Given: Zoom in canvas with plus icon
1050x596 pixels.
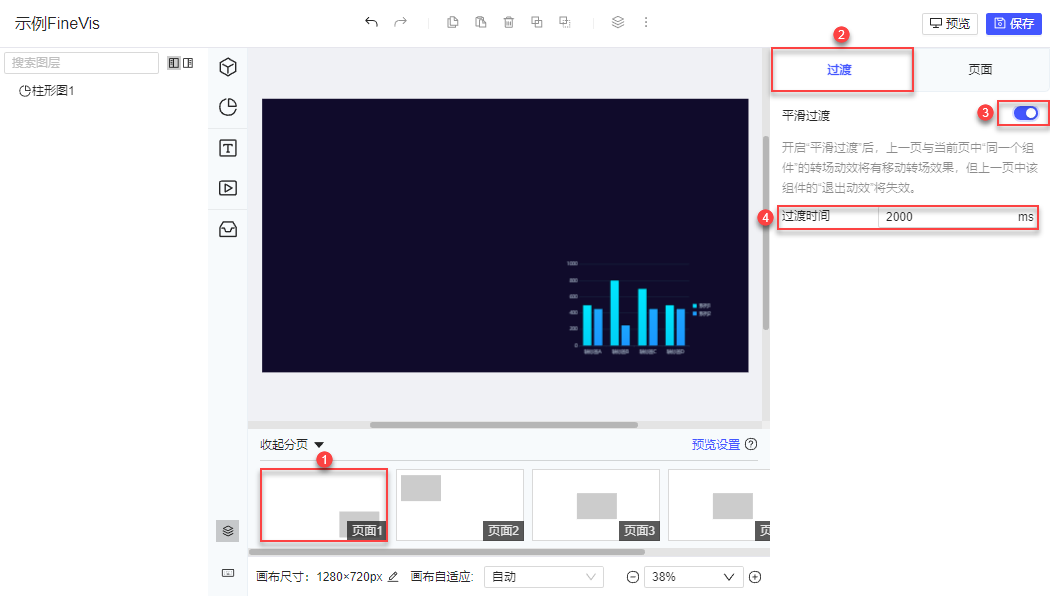Looking at the screenshot, I should [x=755, y=577].
